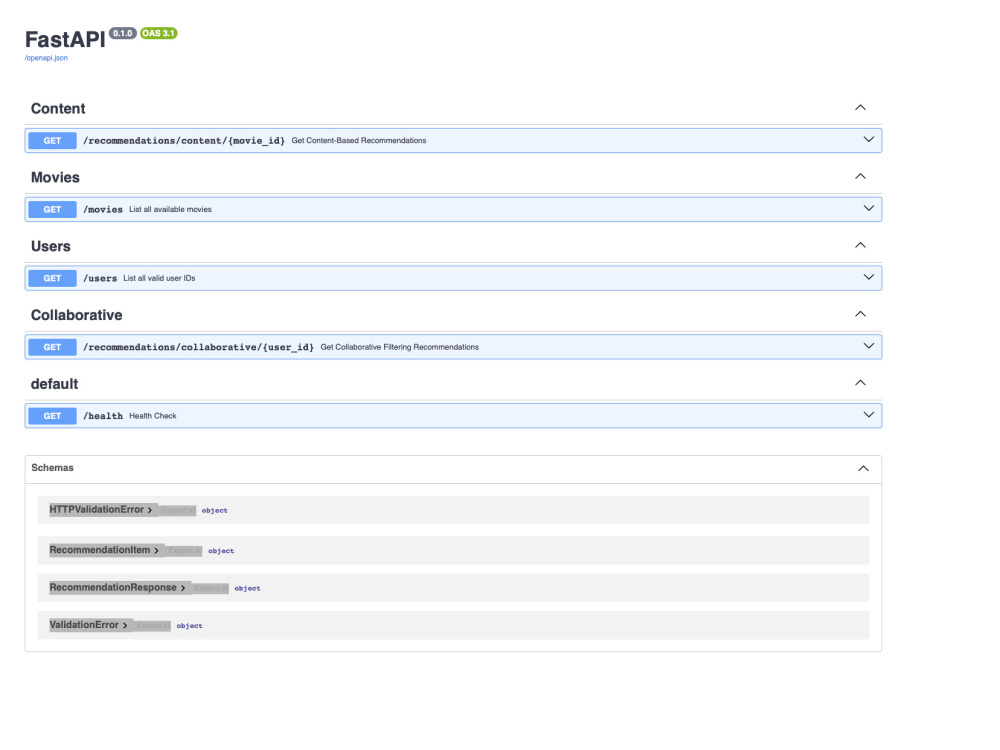Click the default tag heading
Image resolution: width=1000 pixels, height=750 pixels.
pos(55,384)
